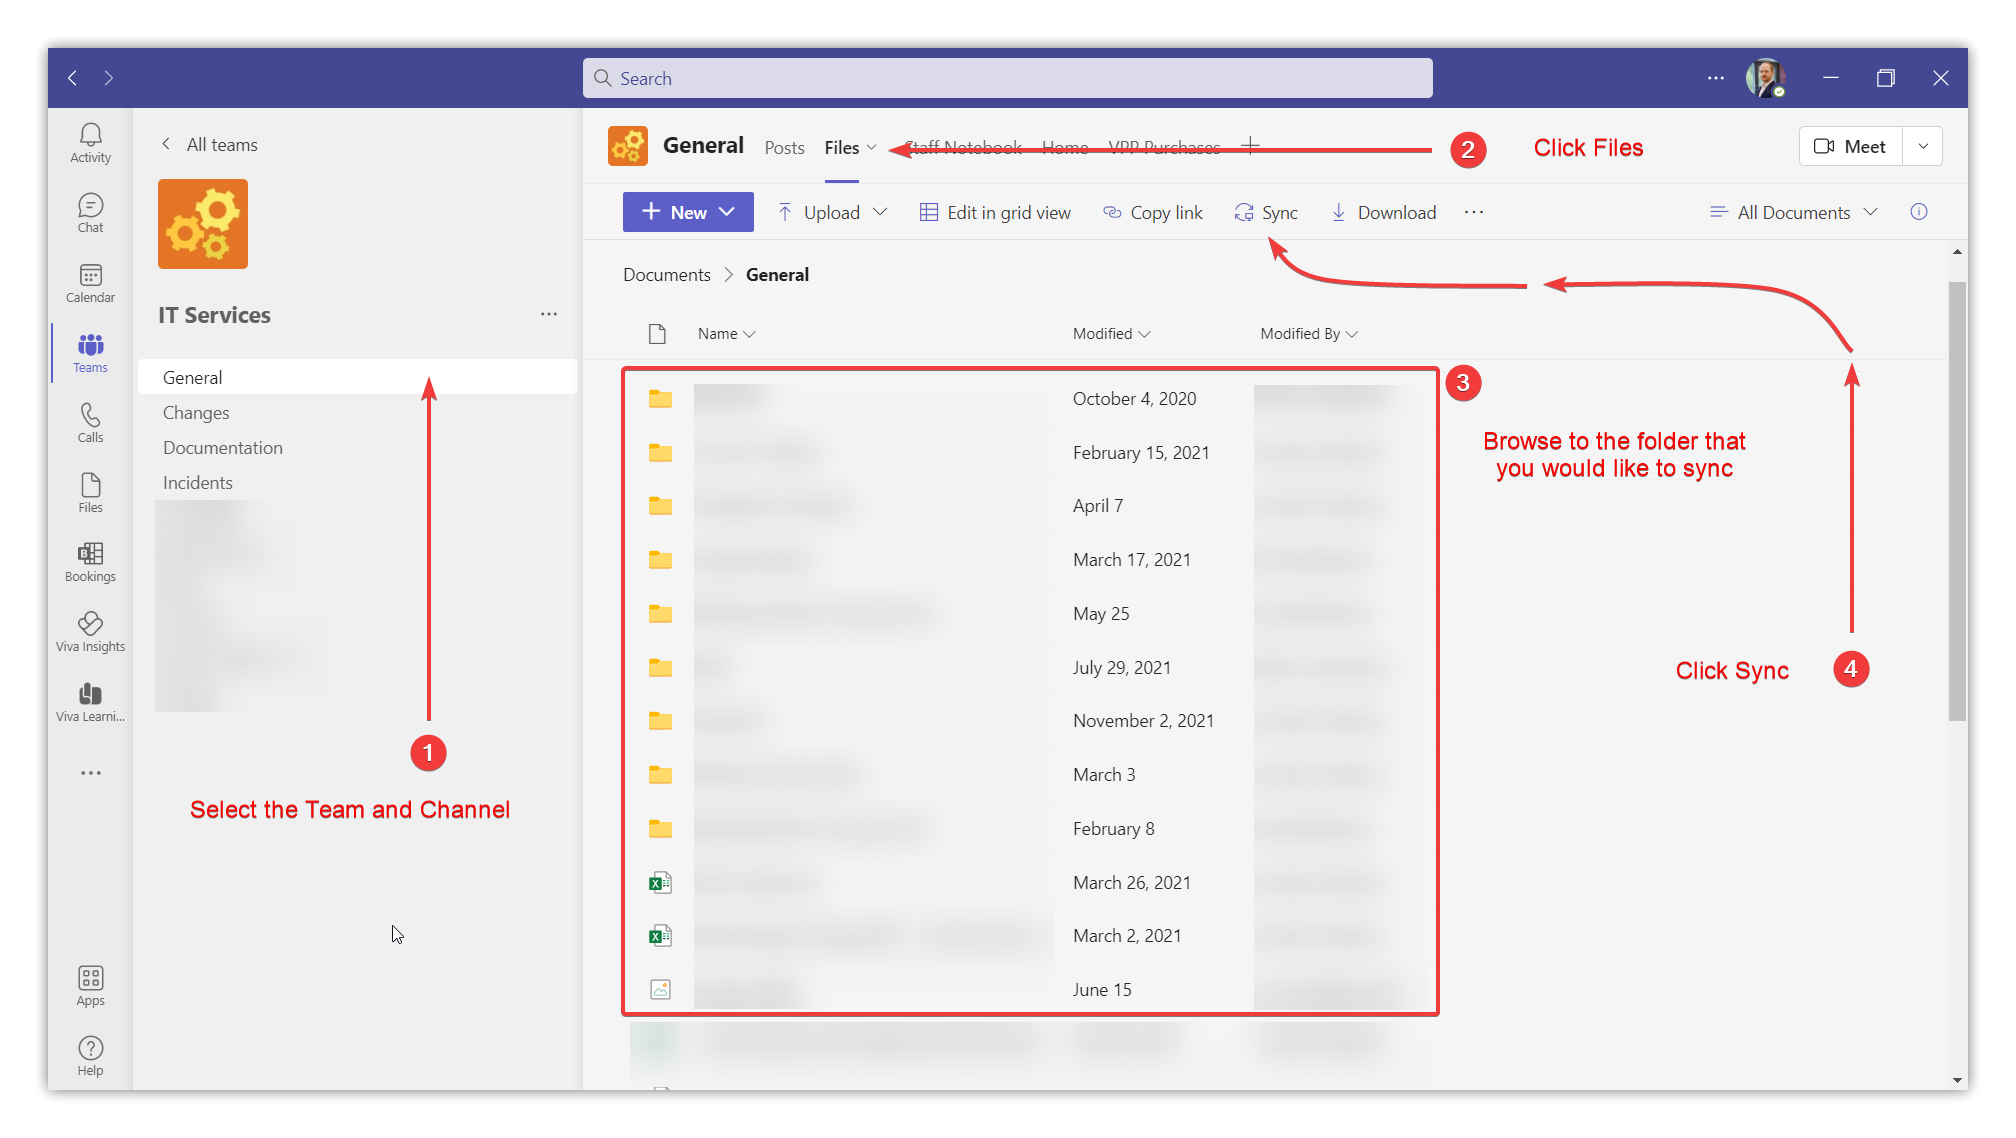The image size is (2016, 1138).
Task: Switch to Calls
Action: (90, 422)
